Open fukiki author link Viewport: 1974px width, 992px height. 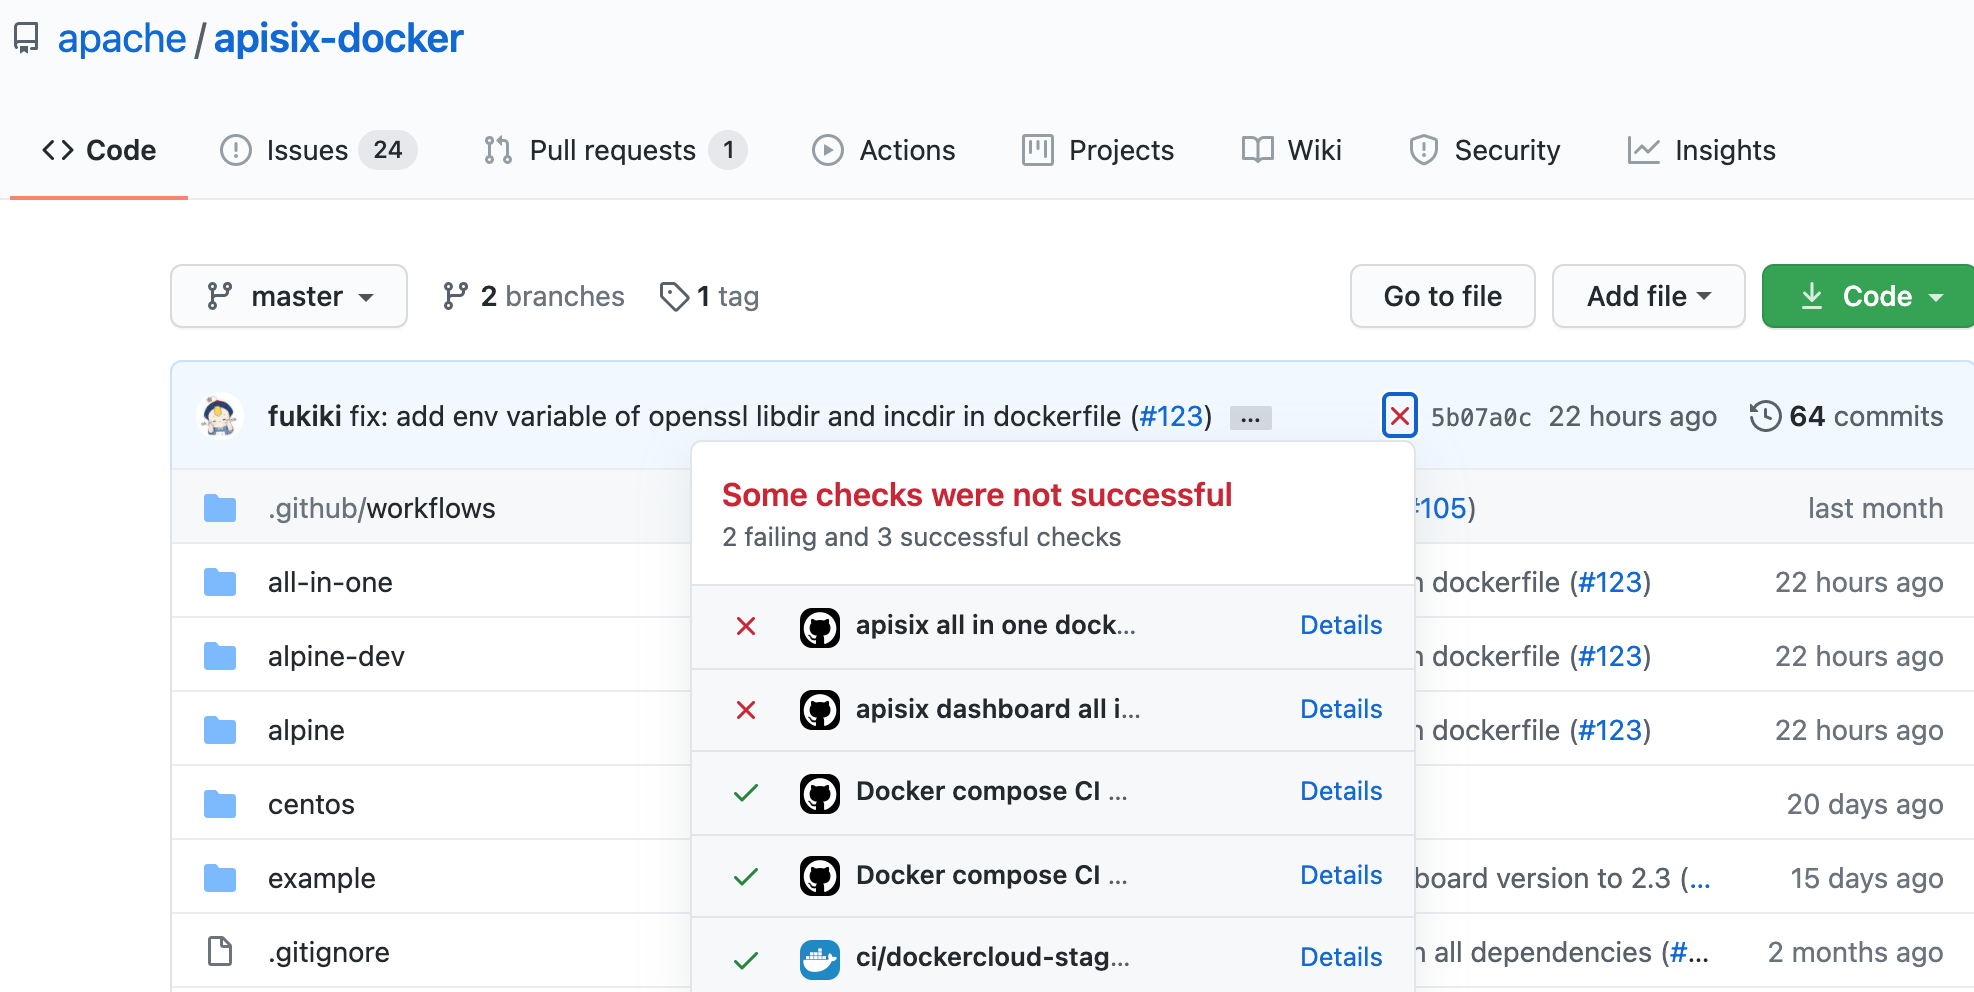[305, 416]
